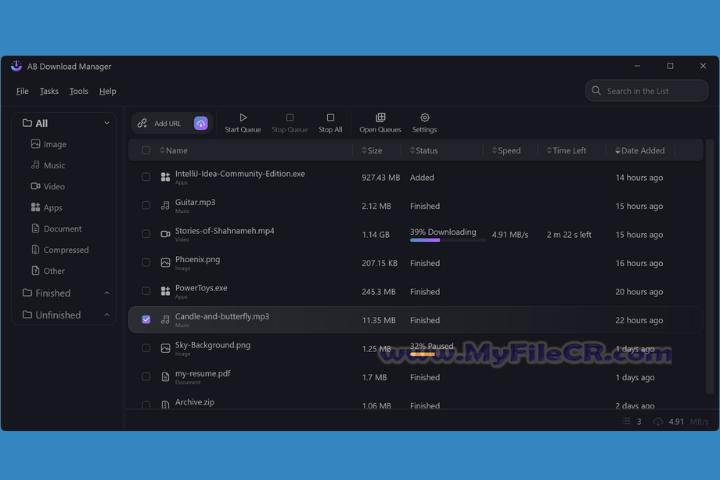Select the All category label
Viewport: 720px width, 480px height.
pyautogui.click(x=41, y=123)
